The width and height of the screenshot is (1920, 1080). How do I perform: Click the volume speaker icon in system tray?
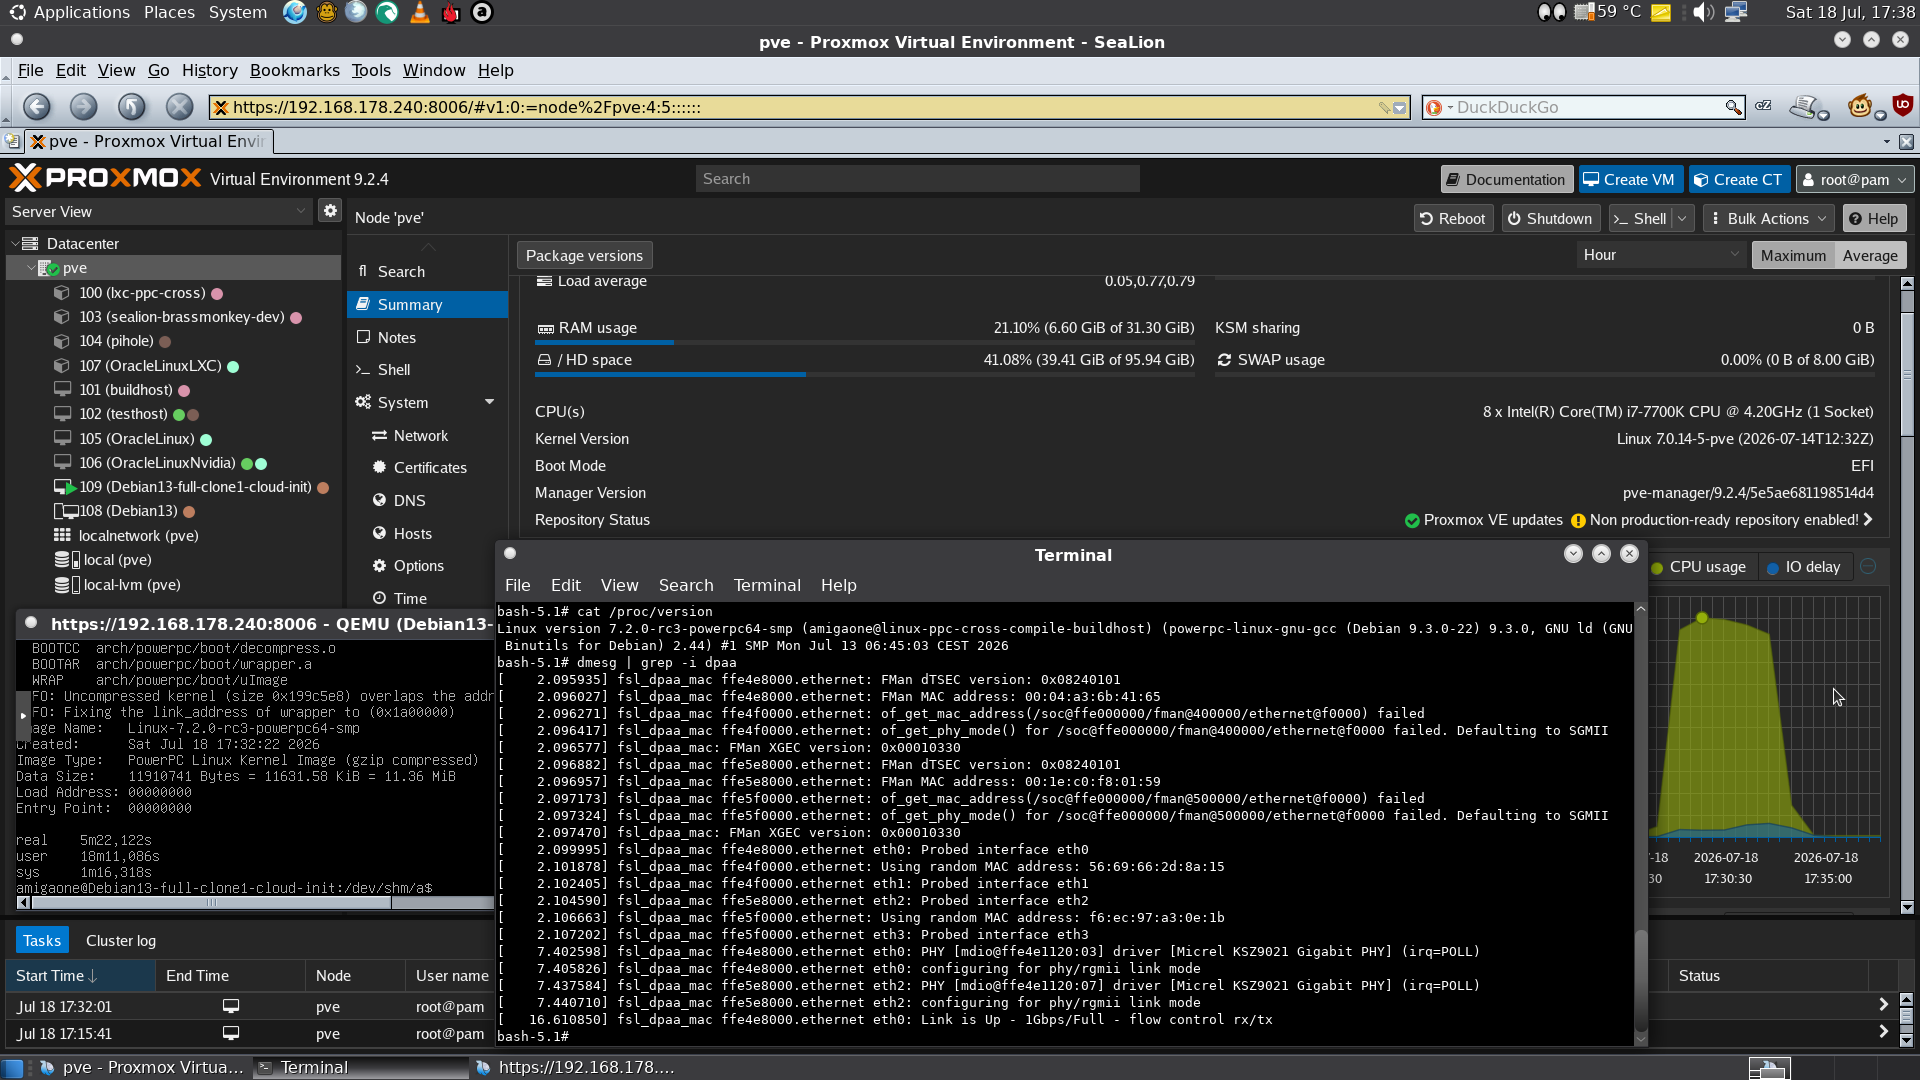tap(1703, 12)
